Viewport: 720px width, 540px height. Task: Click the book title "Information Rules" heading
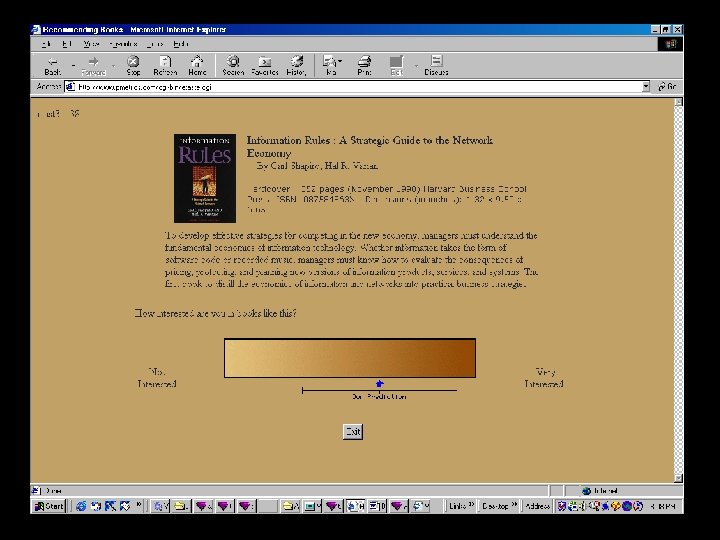370,146
